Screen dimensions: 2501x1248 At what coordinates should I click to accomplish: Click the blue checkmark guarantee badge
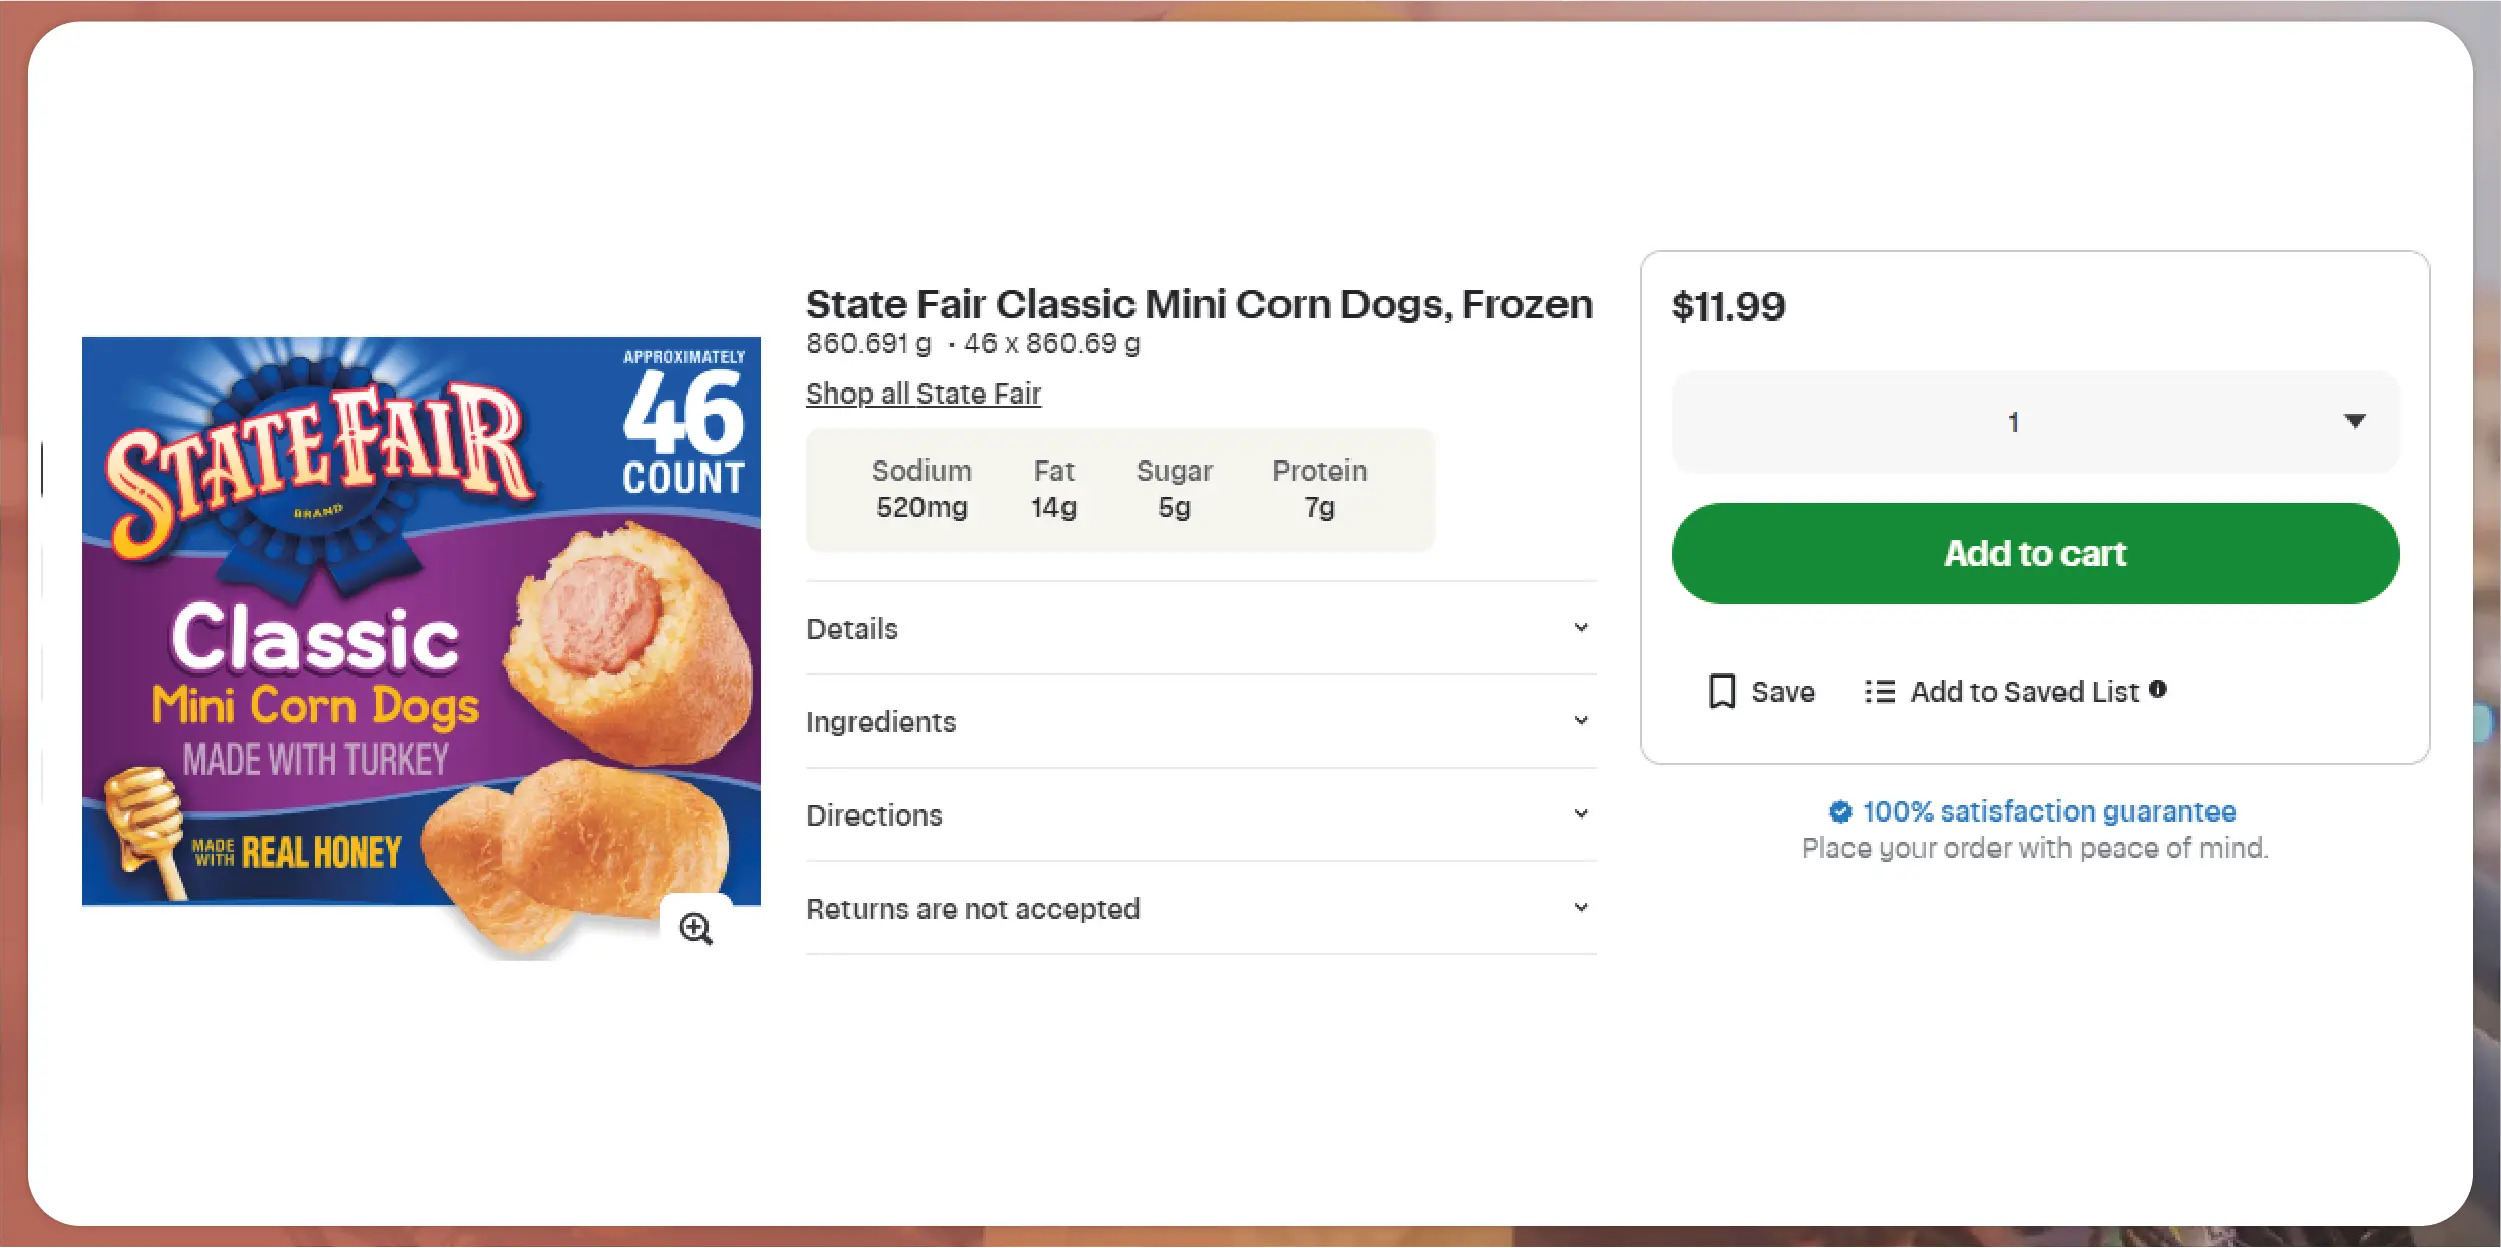coord(1840,811)
